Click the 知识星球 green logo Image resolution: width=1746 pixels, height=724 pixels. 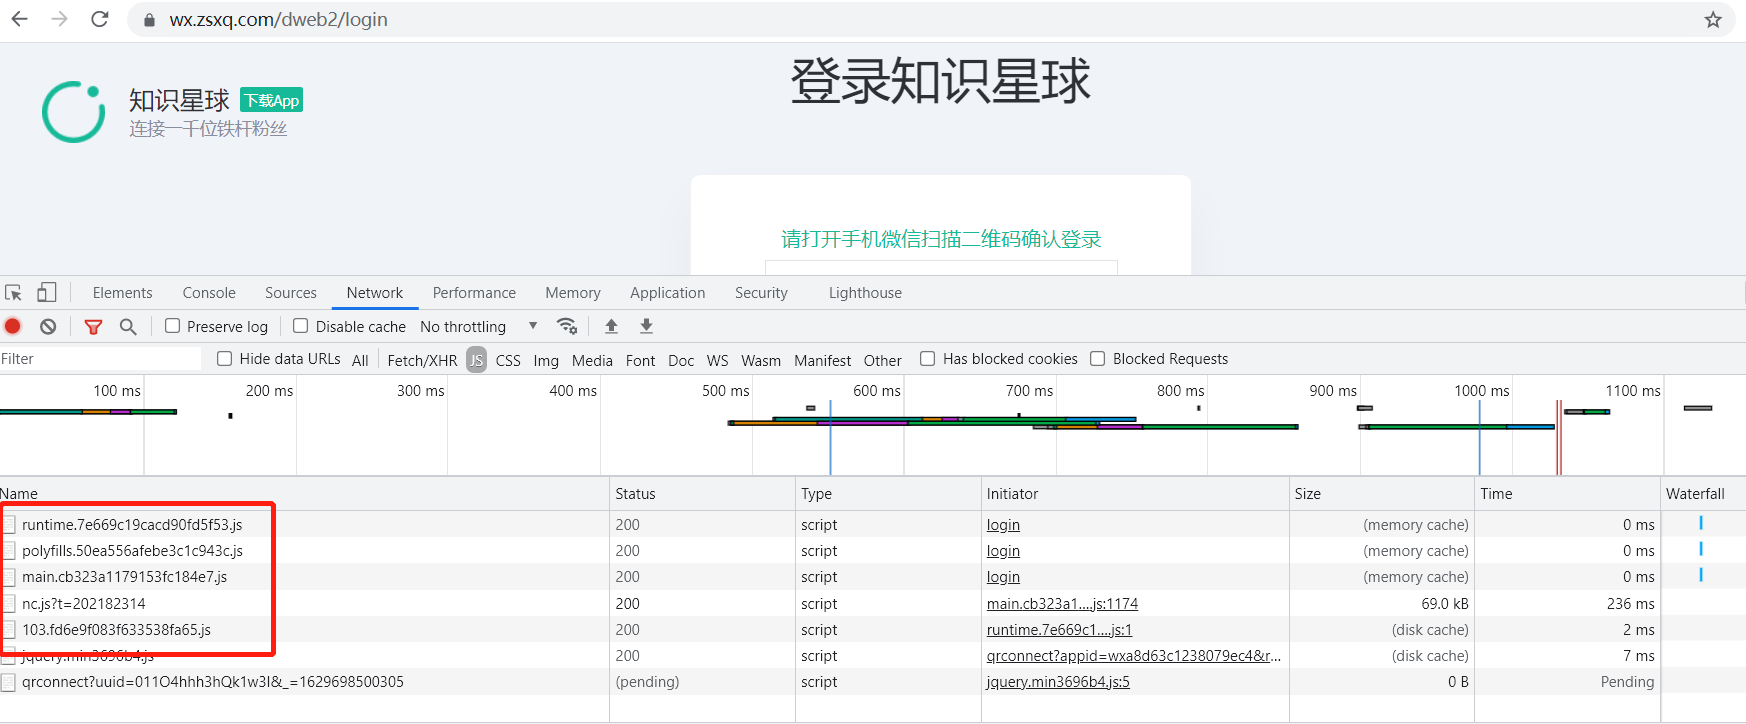[74, 112]
